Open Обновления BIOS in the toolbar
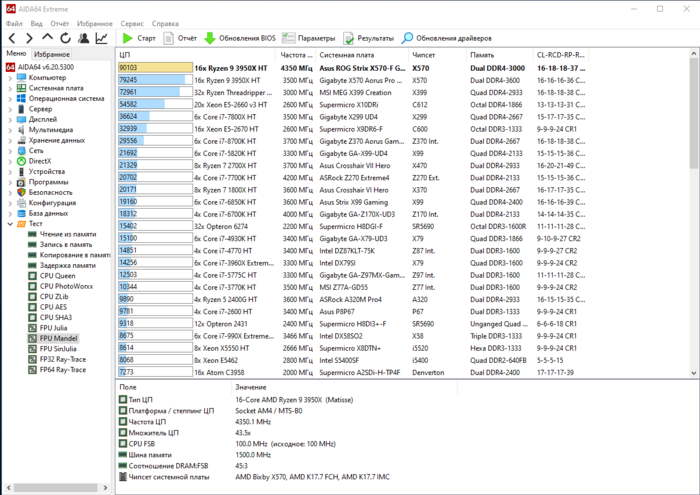 click(x=240, y=38)
